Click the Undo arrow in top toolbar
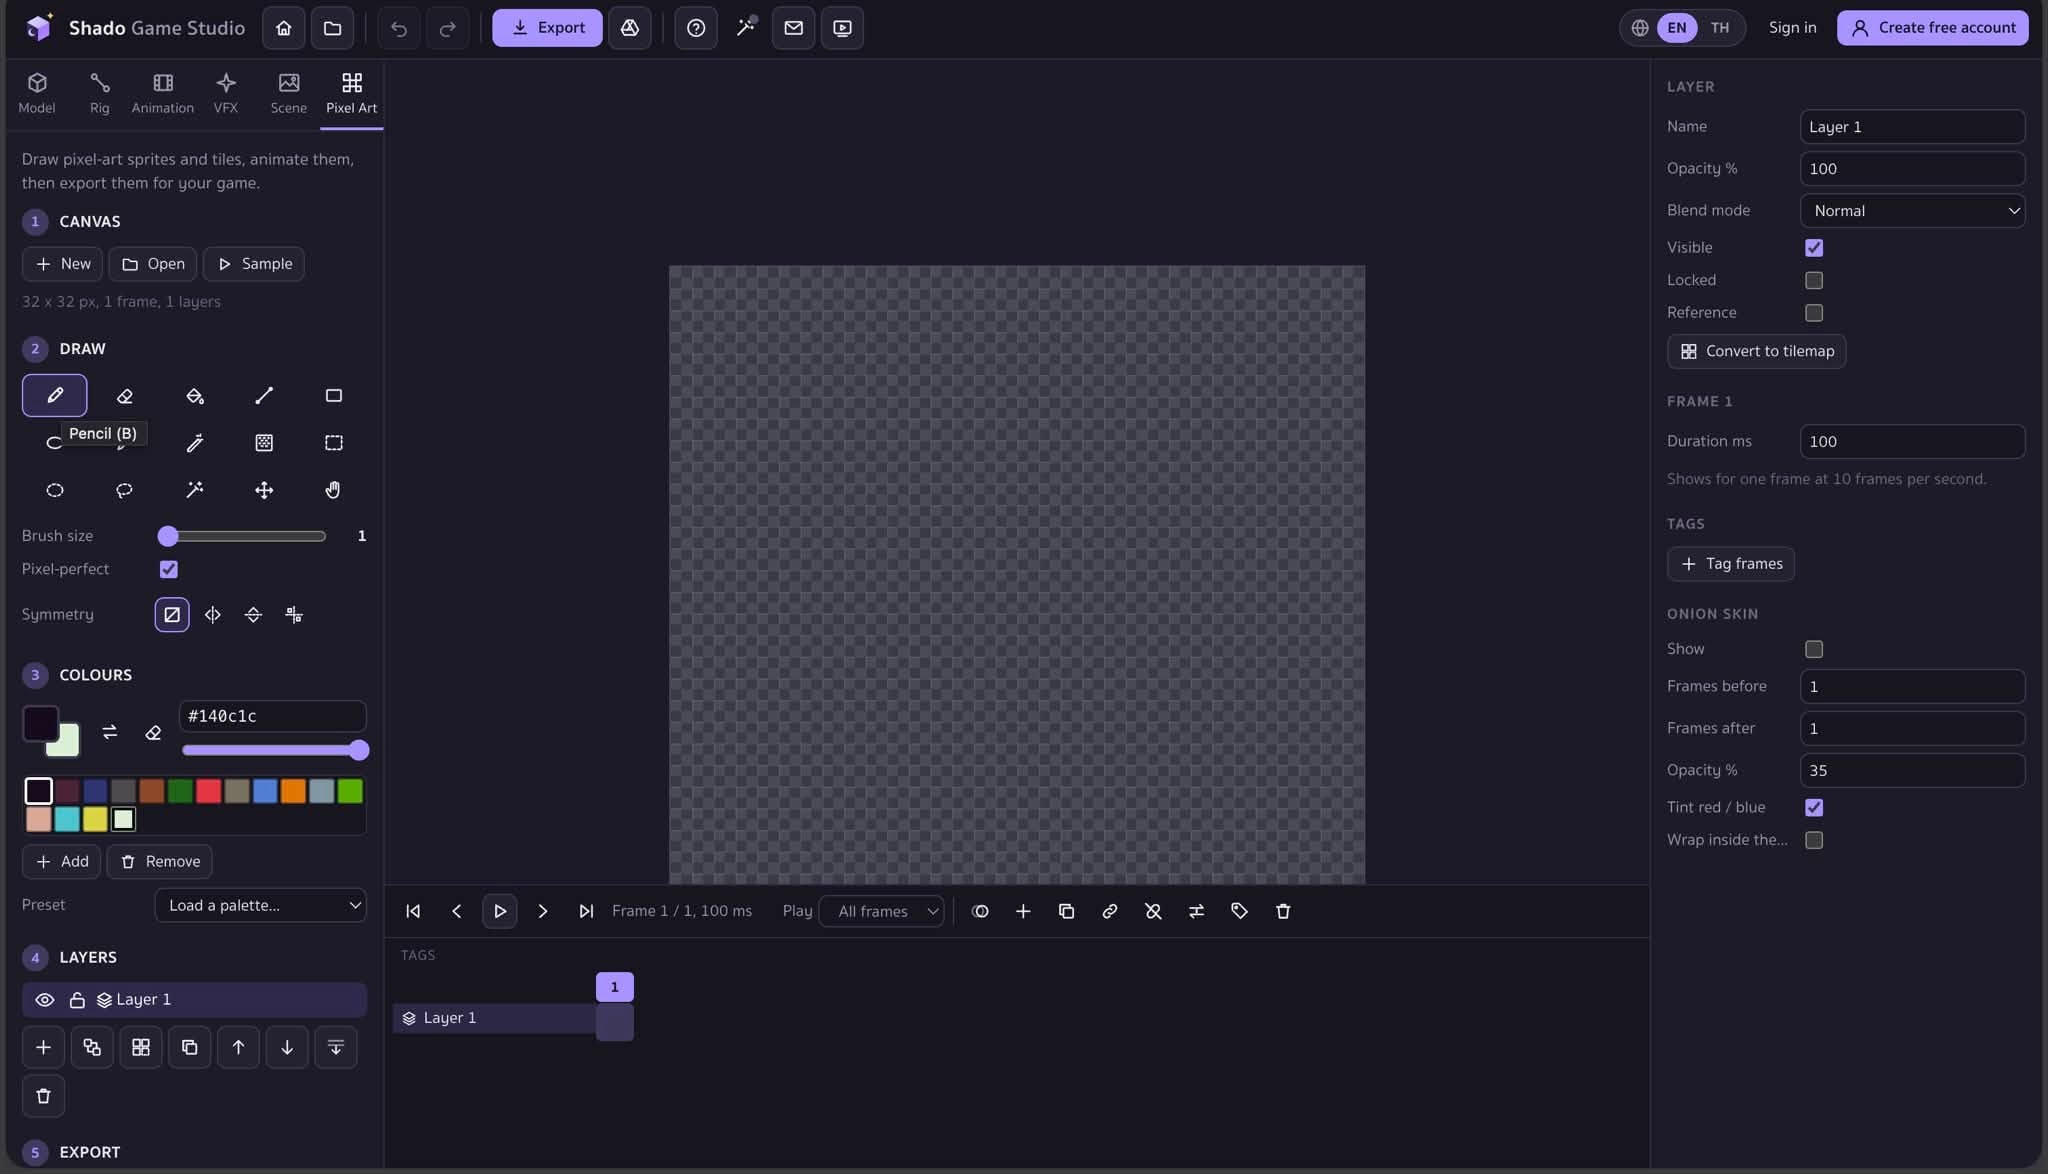 pos(399,28)
